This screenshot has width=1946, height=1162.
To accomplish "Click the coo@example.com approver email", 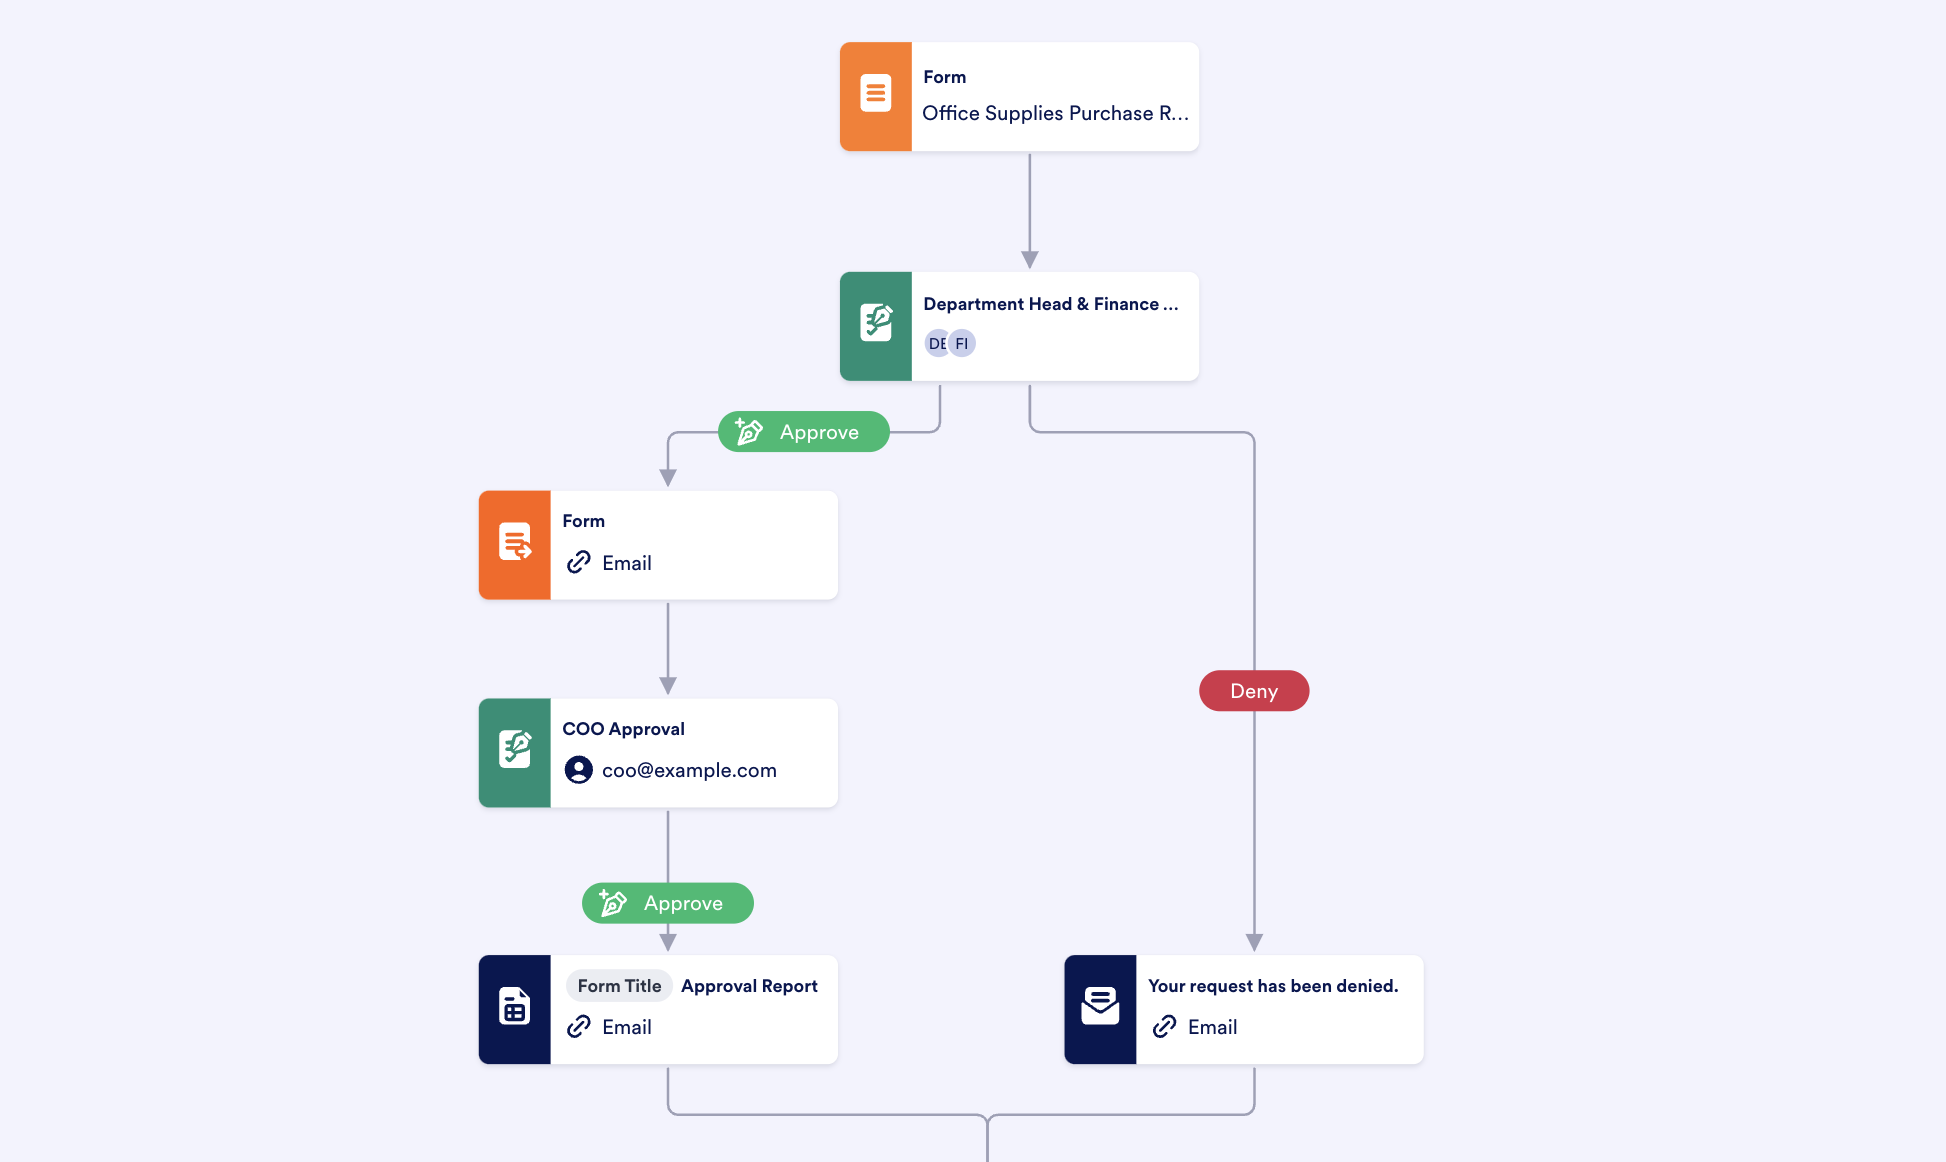I will pos(689,770).
